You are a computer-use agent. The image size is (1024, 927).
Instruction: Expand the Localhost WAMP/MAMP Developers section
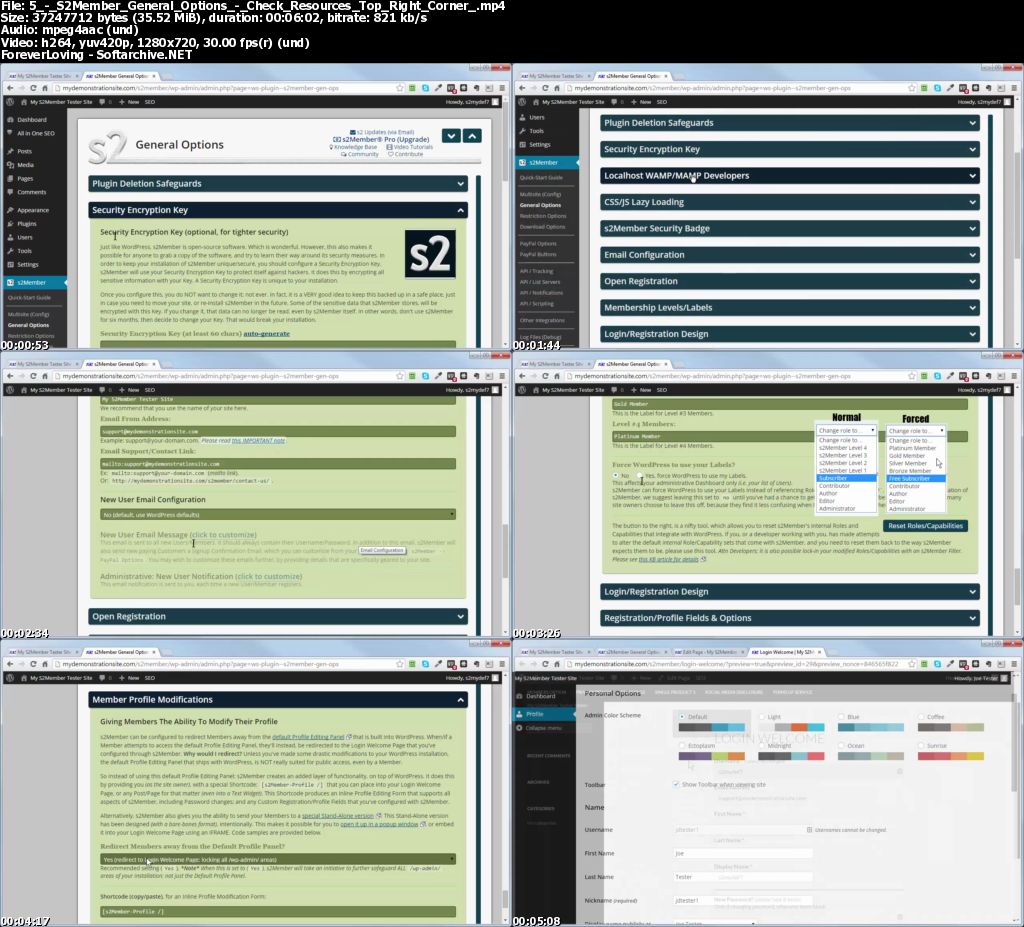[790, 176]
